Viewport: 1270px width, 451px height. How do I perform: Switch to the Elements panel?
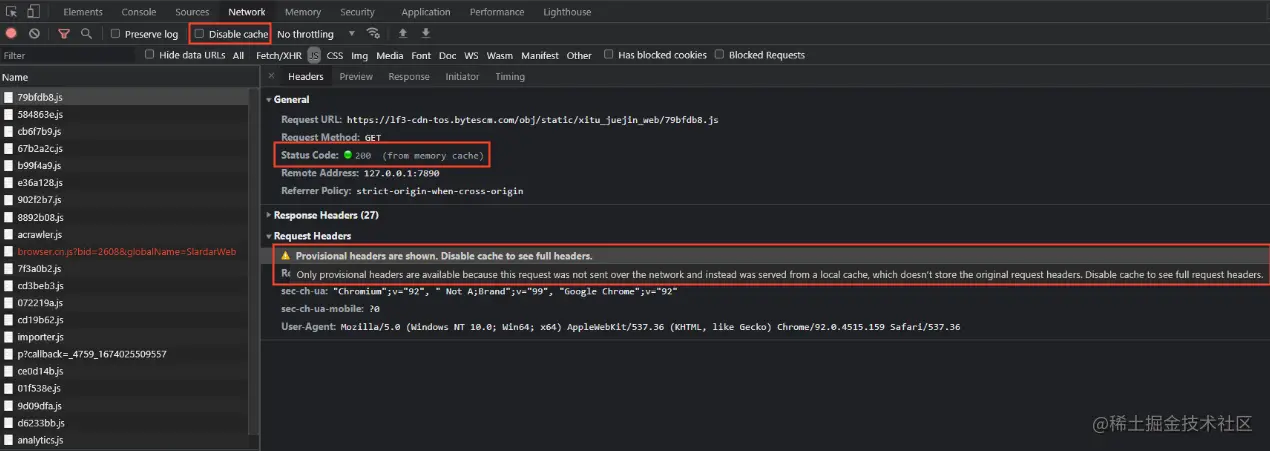pyautogui.click(x=83, y=12)
